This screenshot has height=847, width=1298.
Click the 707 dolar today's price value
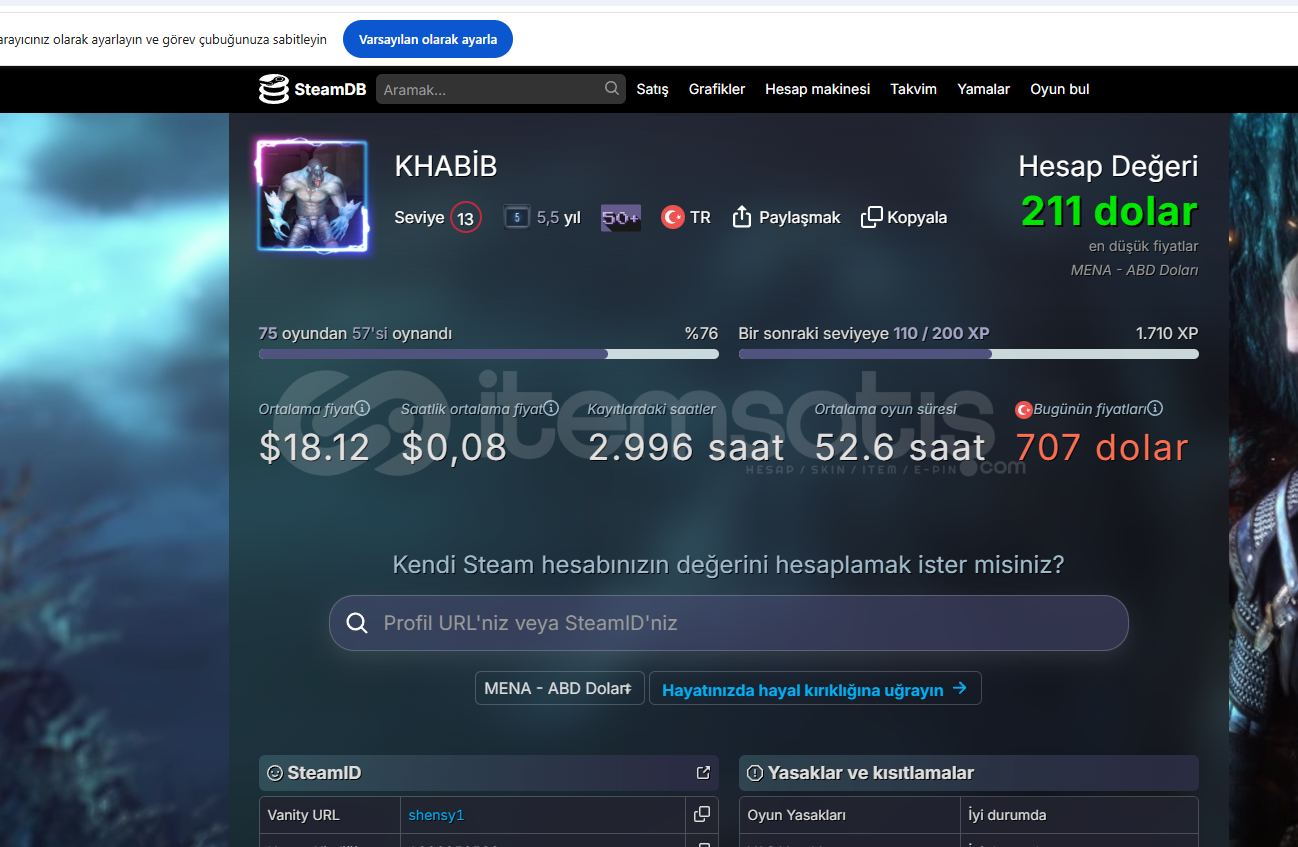pos(1102,447)
